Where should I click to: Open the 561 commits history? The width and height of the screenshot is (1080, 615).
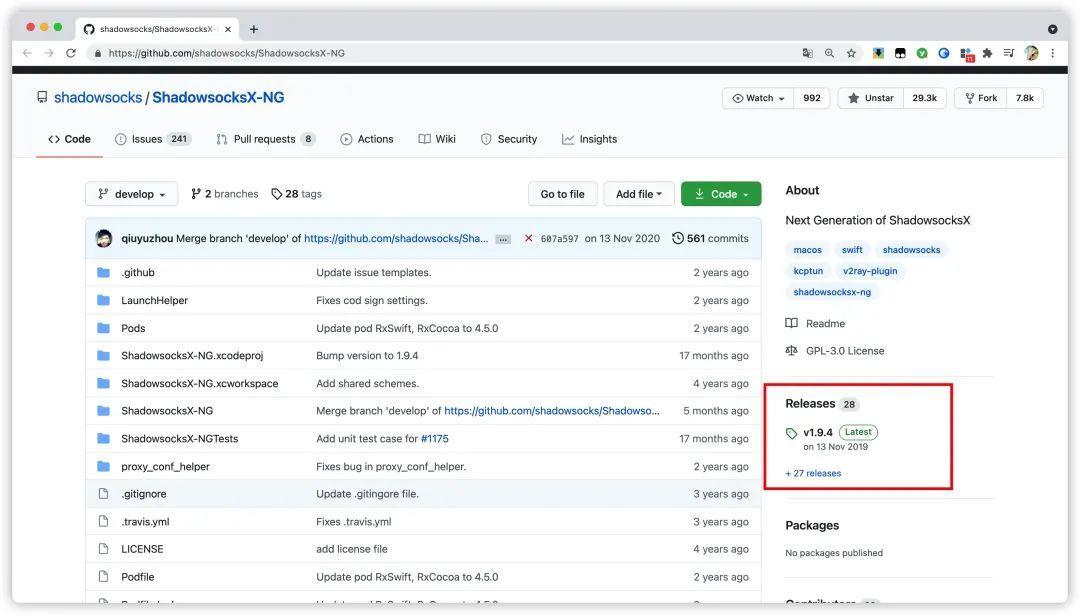[710, 238]
